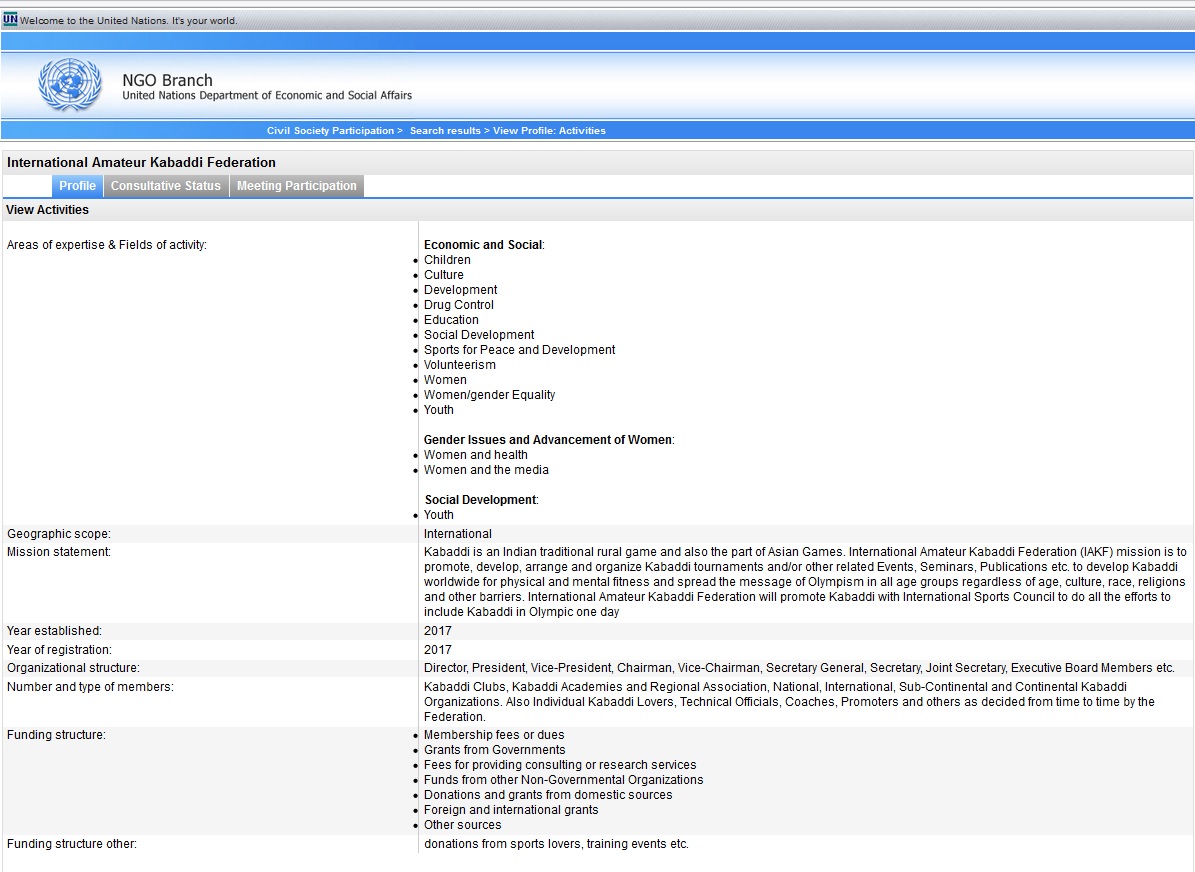Click the Welcome to the United Nations text

[128, 21]
